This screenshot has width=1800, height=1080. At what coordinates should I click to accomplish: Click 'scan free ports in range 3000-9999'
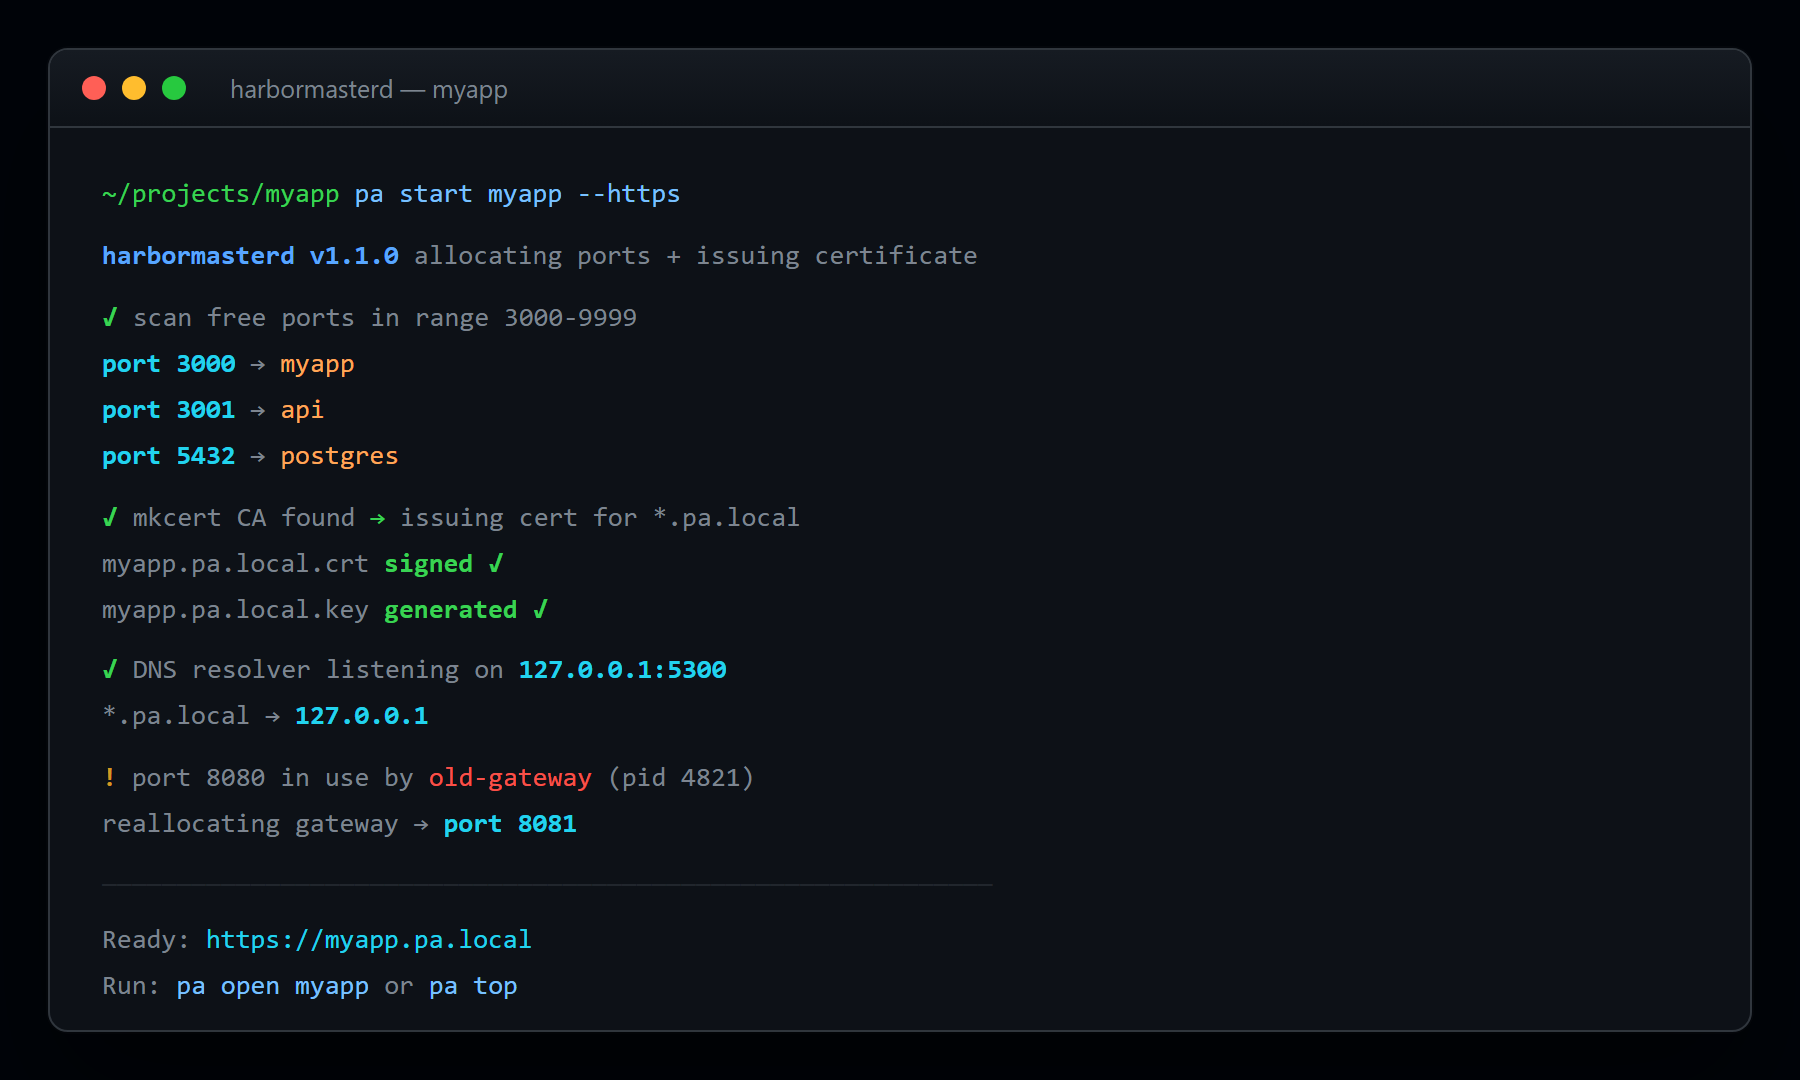(385, 318)
